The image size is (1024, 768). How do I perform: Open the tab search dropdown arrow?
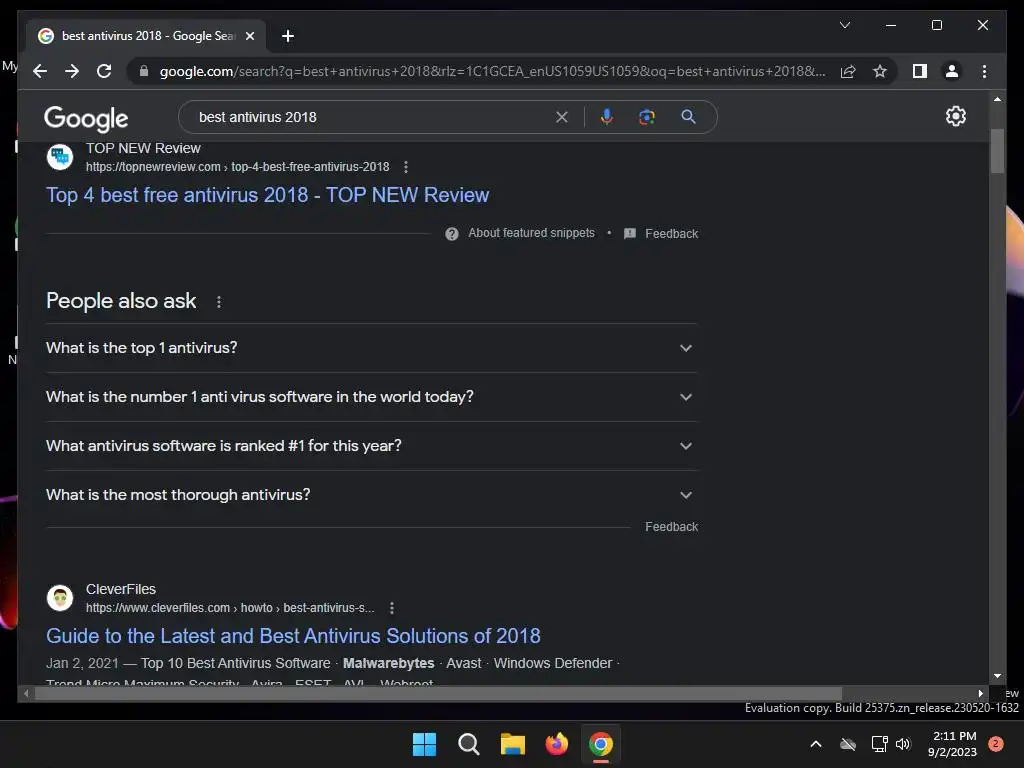click(x=844, y=25)
